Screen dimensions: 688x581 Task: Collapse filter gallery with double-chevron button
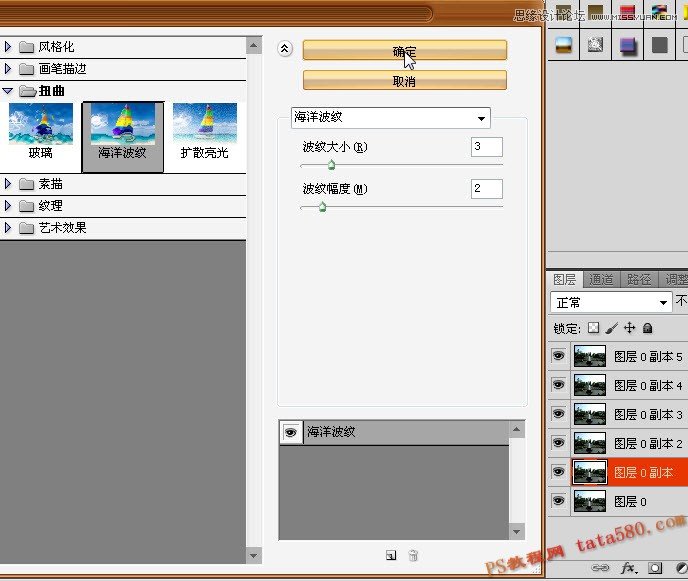285,49
